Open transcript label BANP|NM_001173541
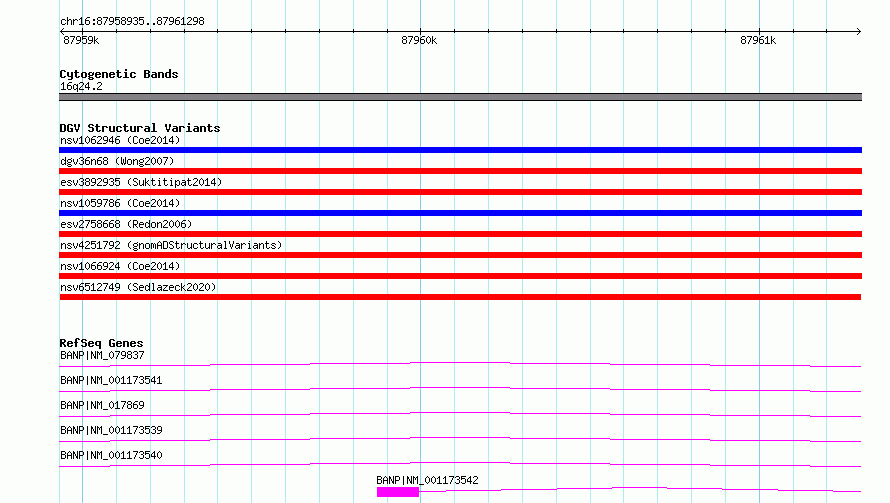 pos(111,380)
